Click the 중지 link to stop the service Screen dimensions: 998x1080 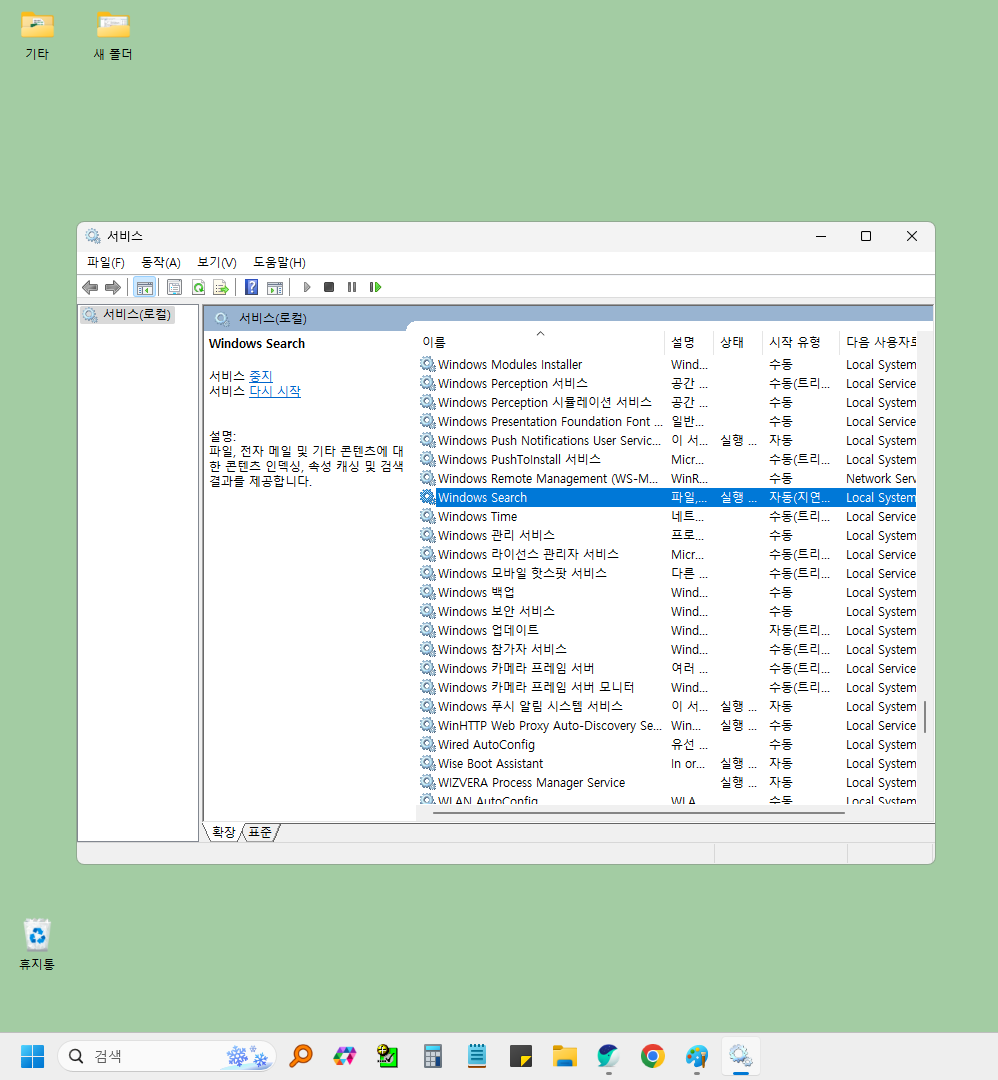coord(260,376)
